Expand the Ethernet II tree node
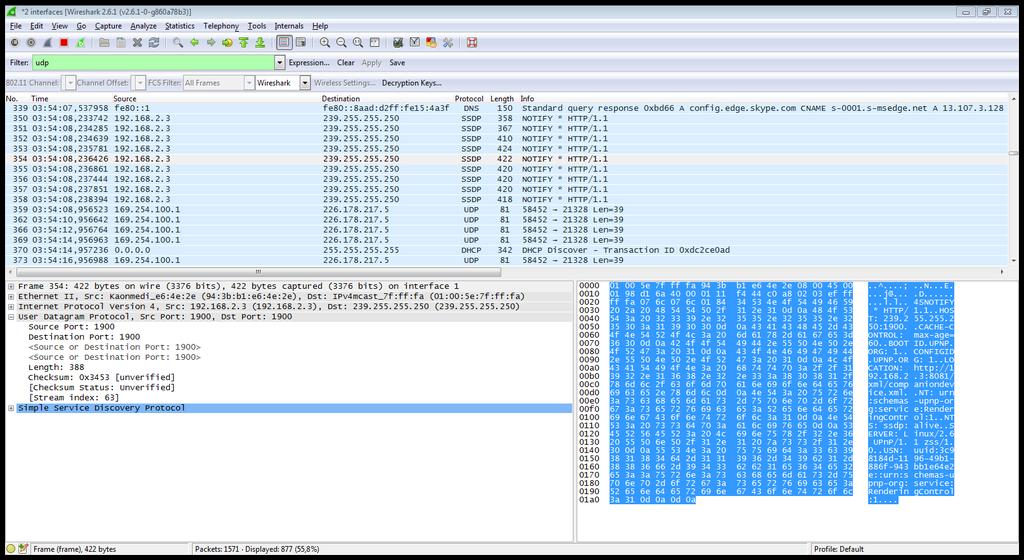This screenshot has width=1024, height=560. click(11, 296)
